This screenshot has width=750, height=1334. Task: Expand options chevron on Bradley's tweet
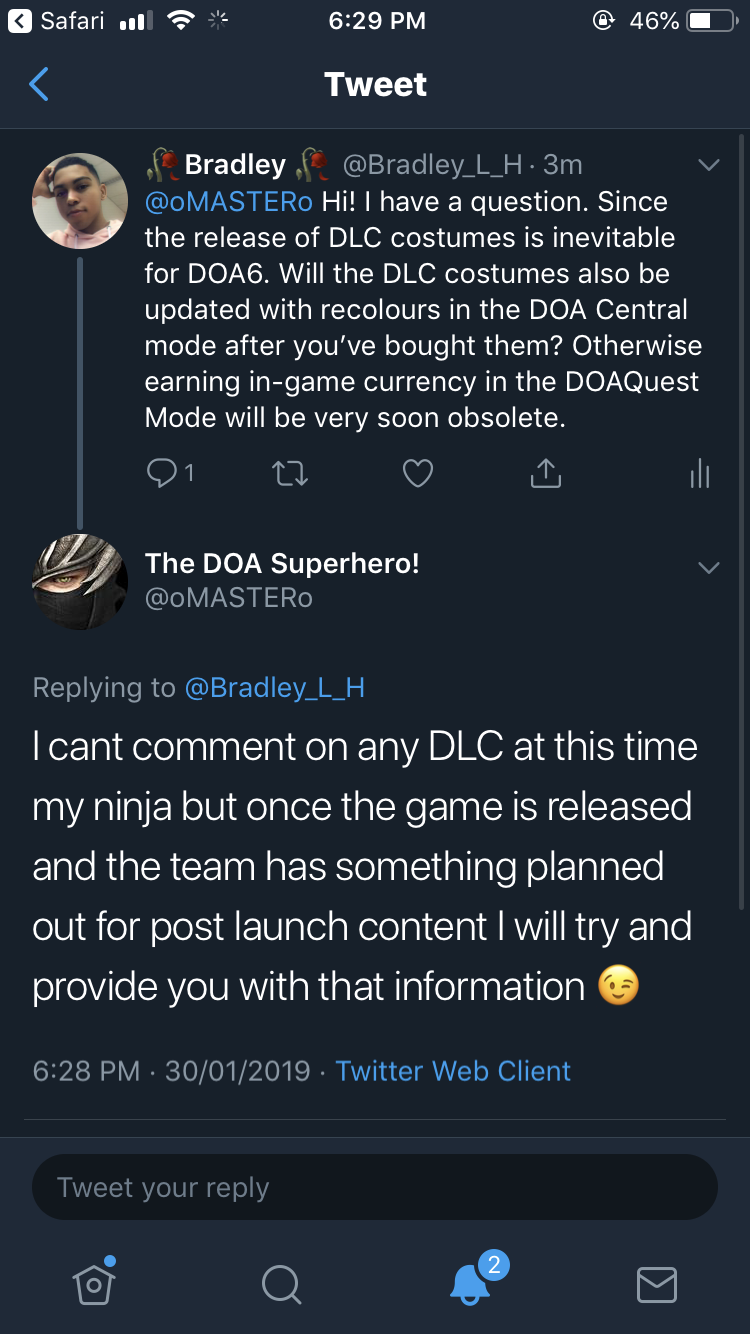[708, 165]
